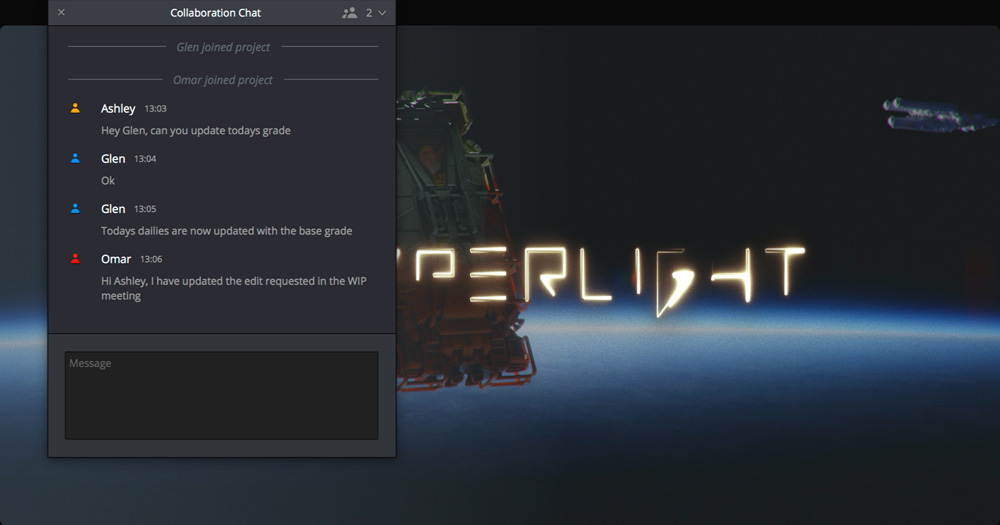1000x525 pixels.
Task: Click Glen's blue avatar beside 13:05 message
Action: coord(75,208)
